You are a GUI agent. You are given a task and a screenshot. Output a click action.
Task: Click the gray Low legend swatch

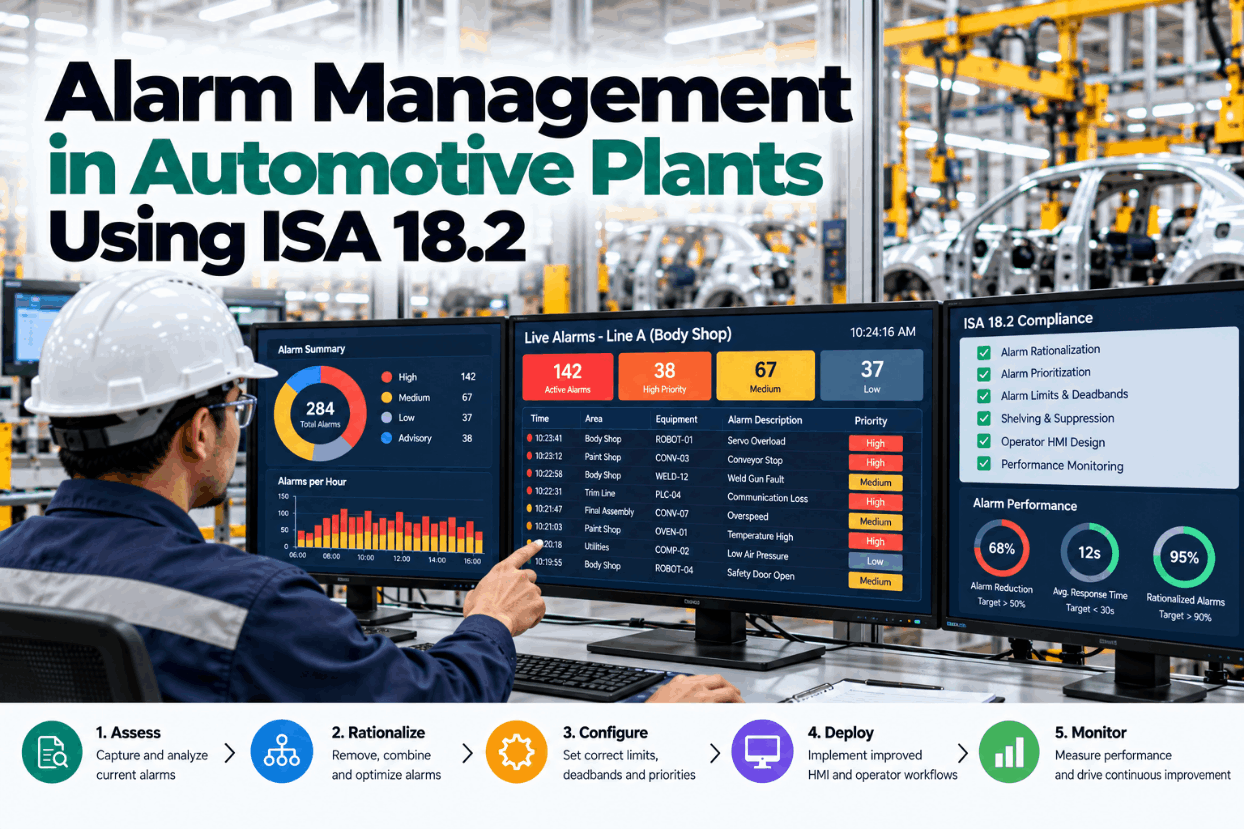click(x=387, y=417)
